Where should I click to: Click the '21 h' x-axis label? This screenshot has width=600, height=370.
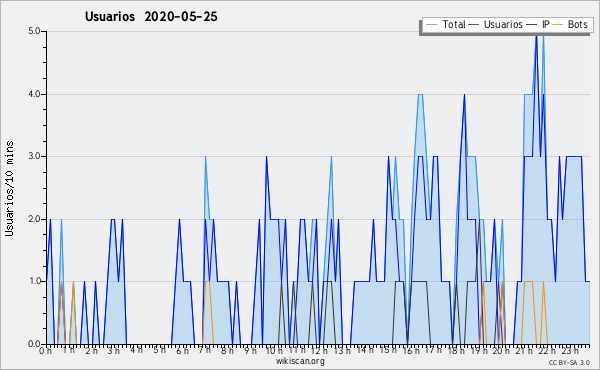[x=524, y=351]
